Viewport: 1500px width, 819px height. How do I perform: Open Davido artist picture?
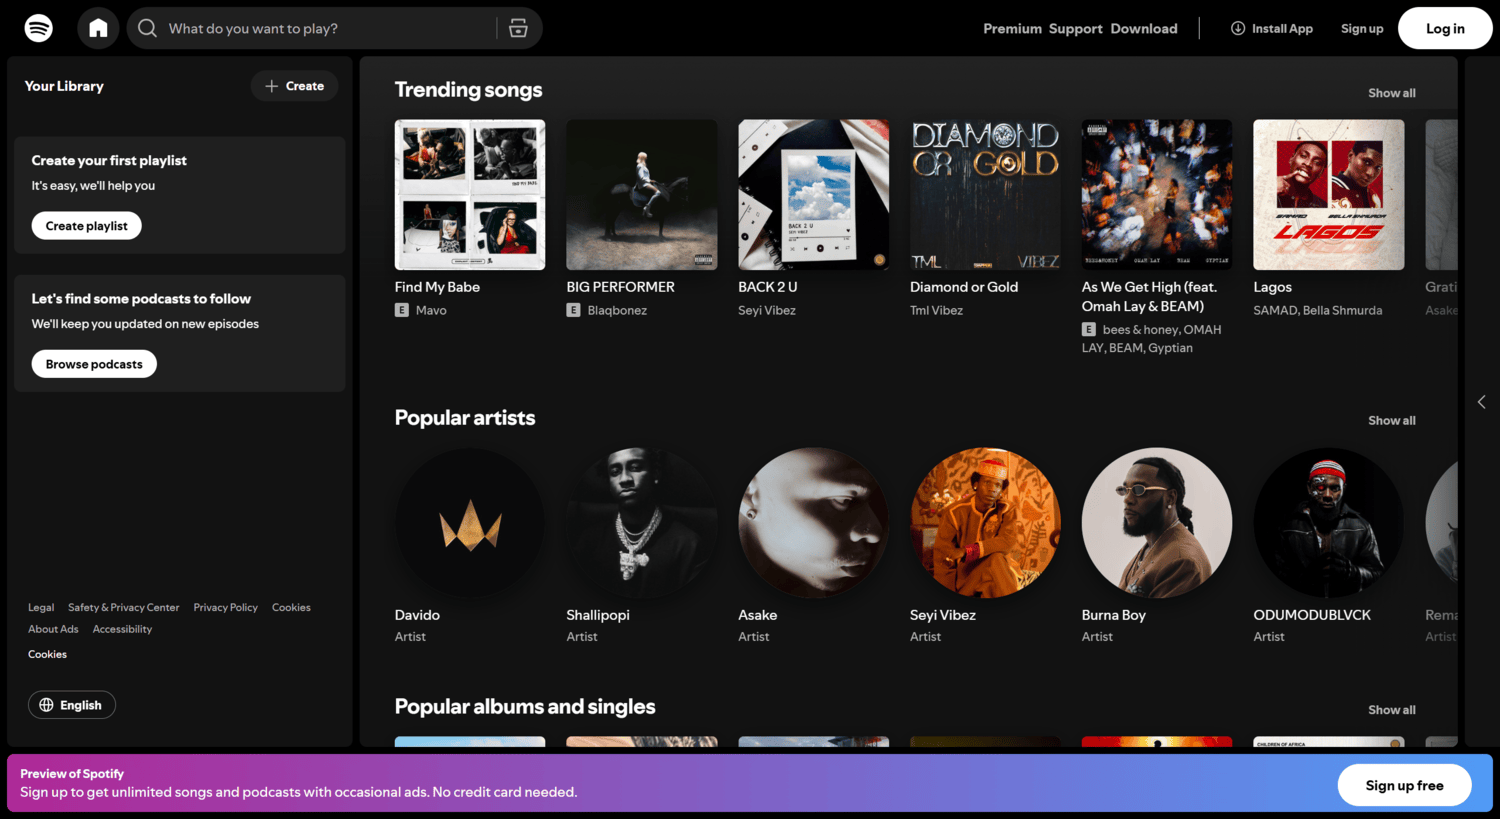coord(470,523)
